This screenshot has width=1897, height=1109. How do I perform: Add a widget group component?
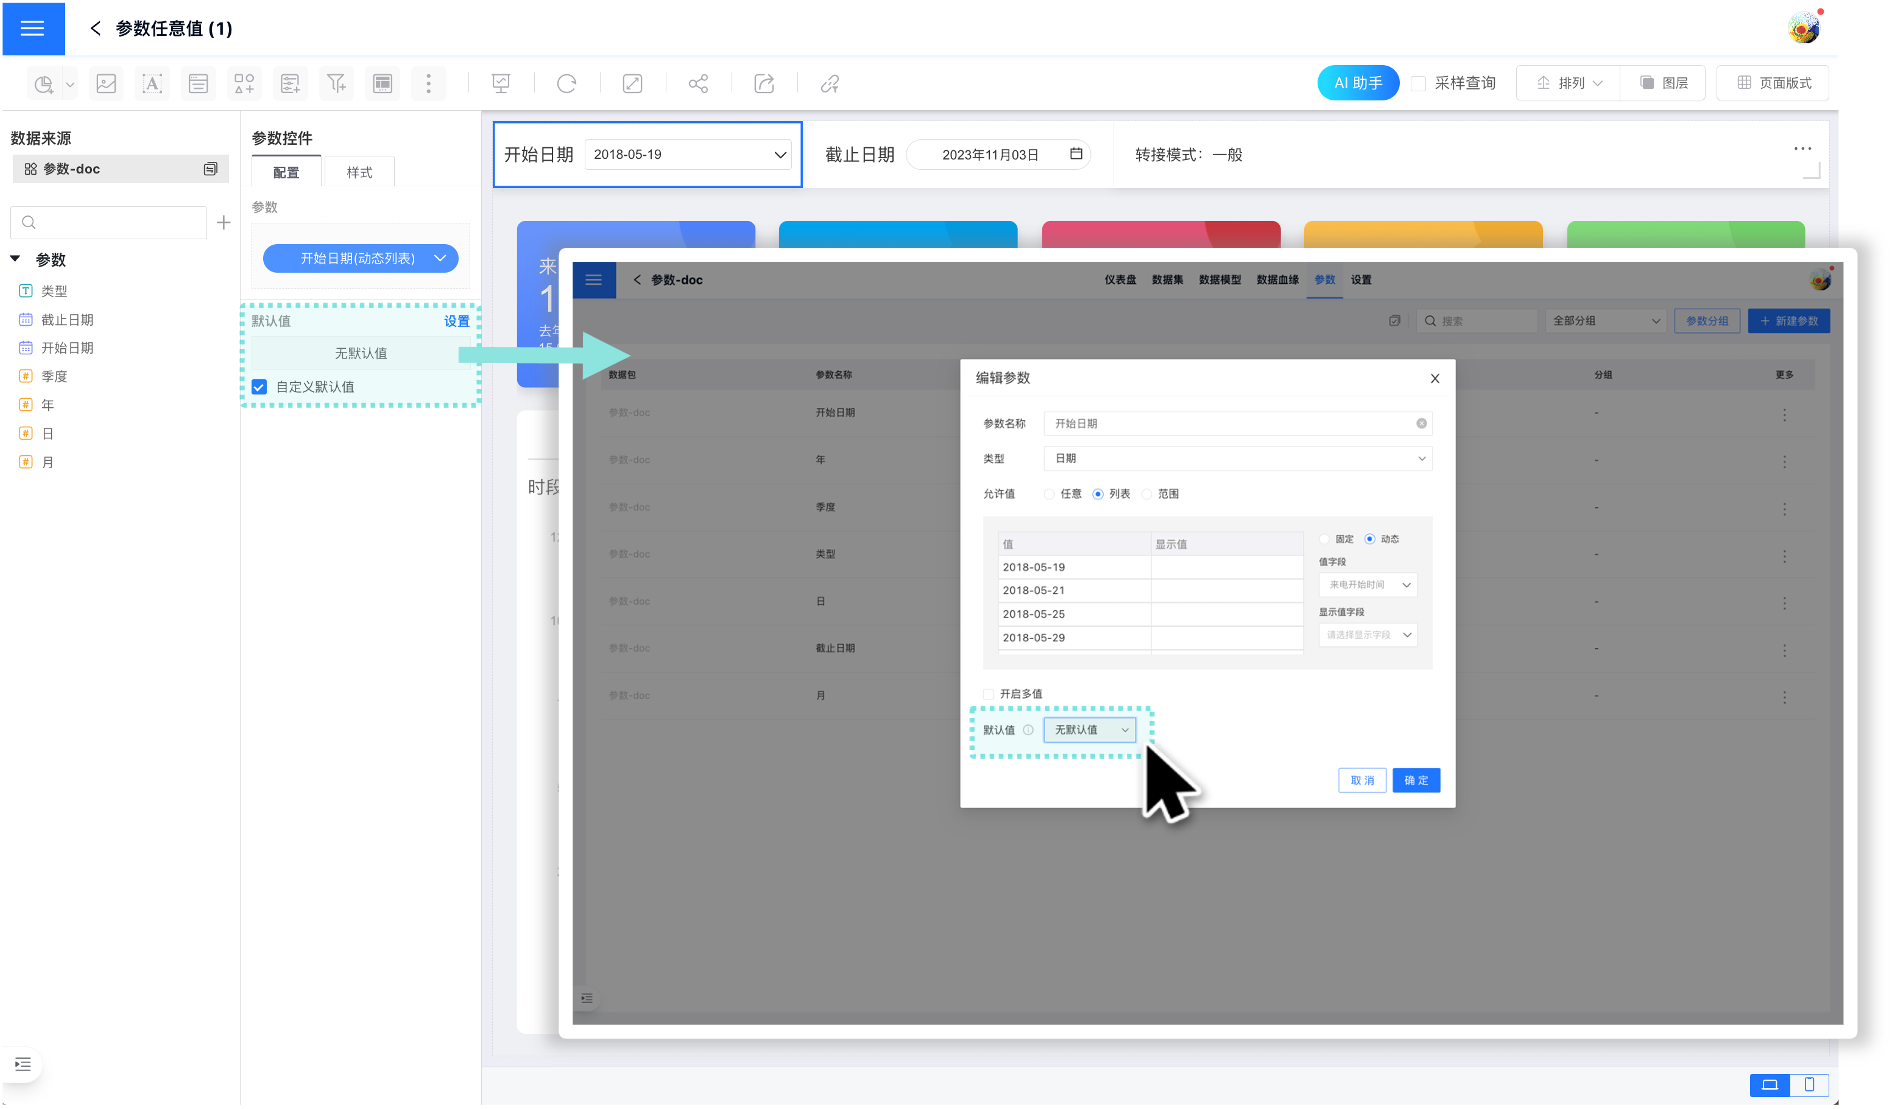click(x=244, y=84)
